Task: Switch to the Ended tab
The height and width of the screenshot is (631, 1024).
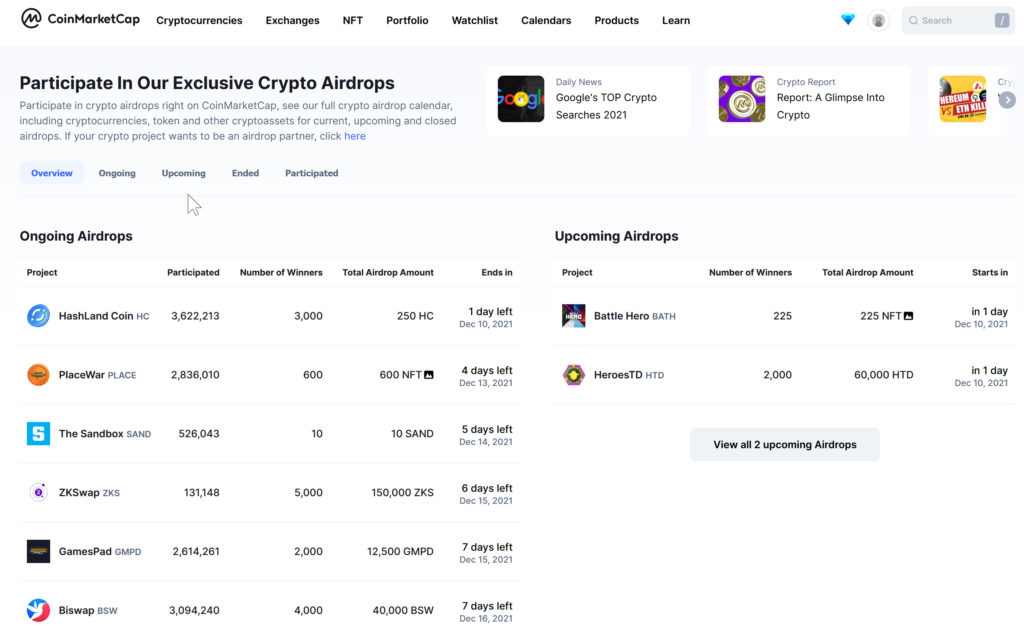Action: click(x=245, y=173)
